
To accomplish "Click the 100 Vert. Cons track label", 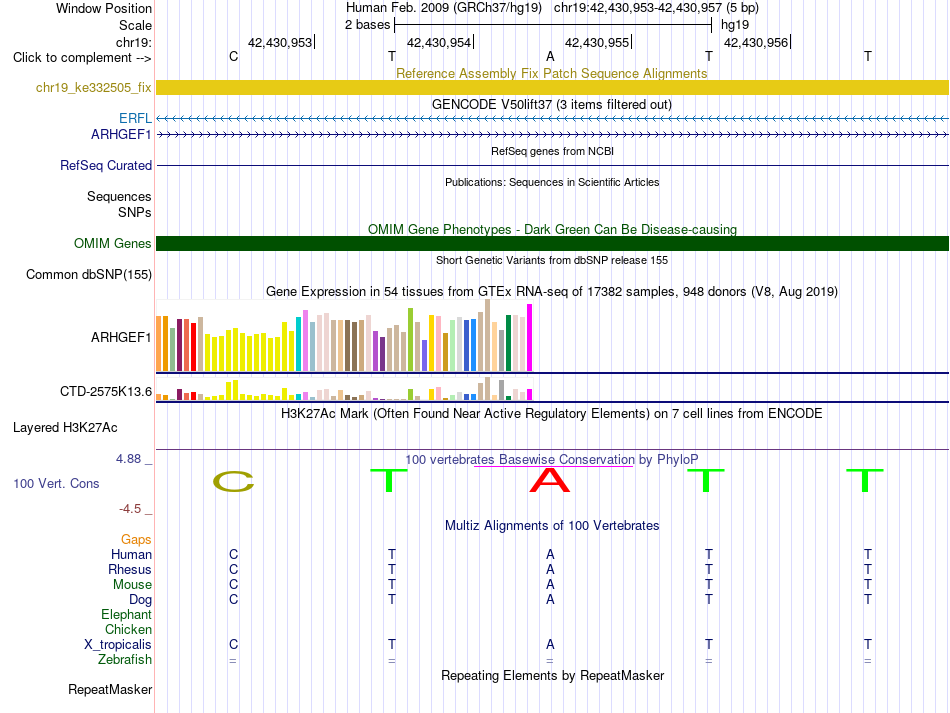I will click(x=56, y=483).
